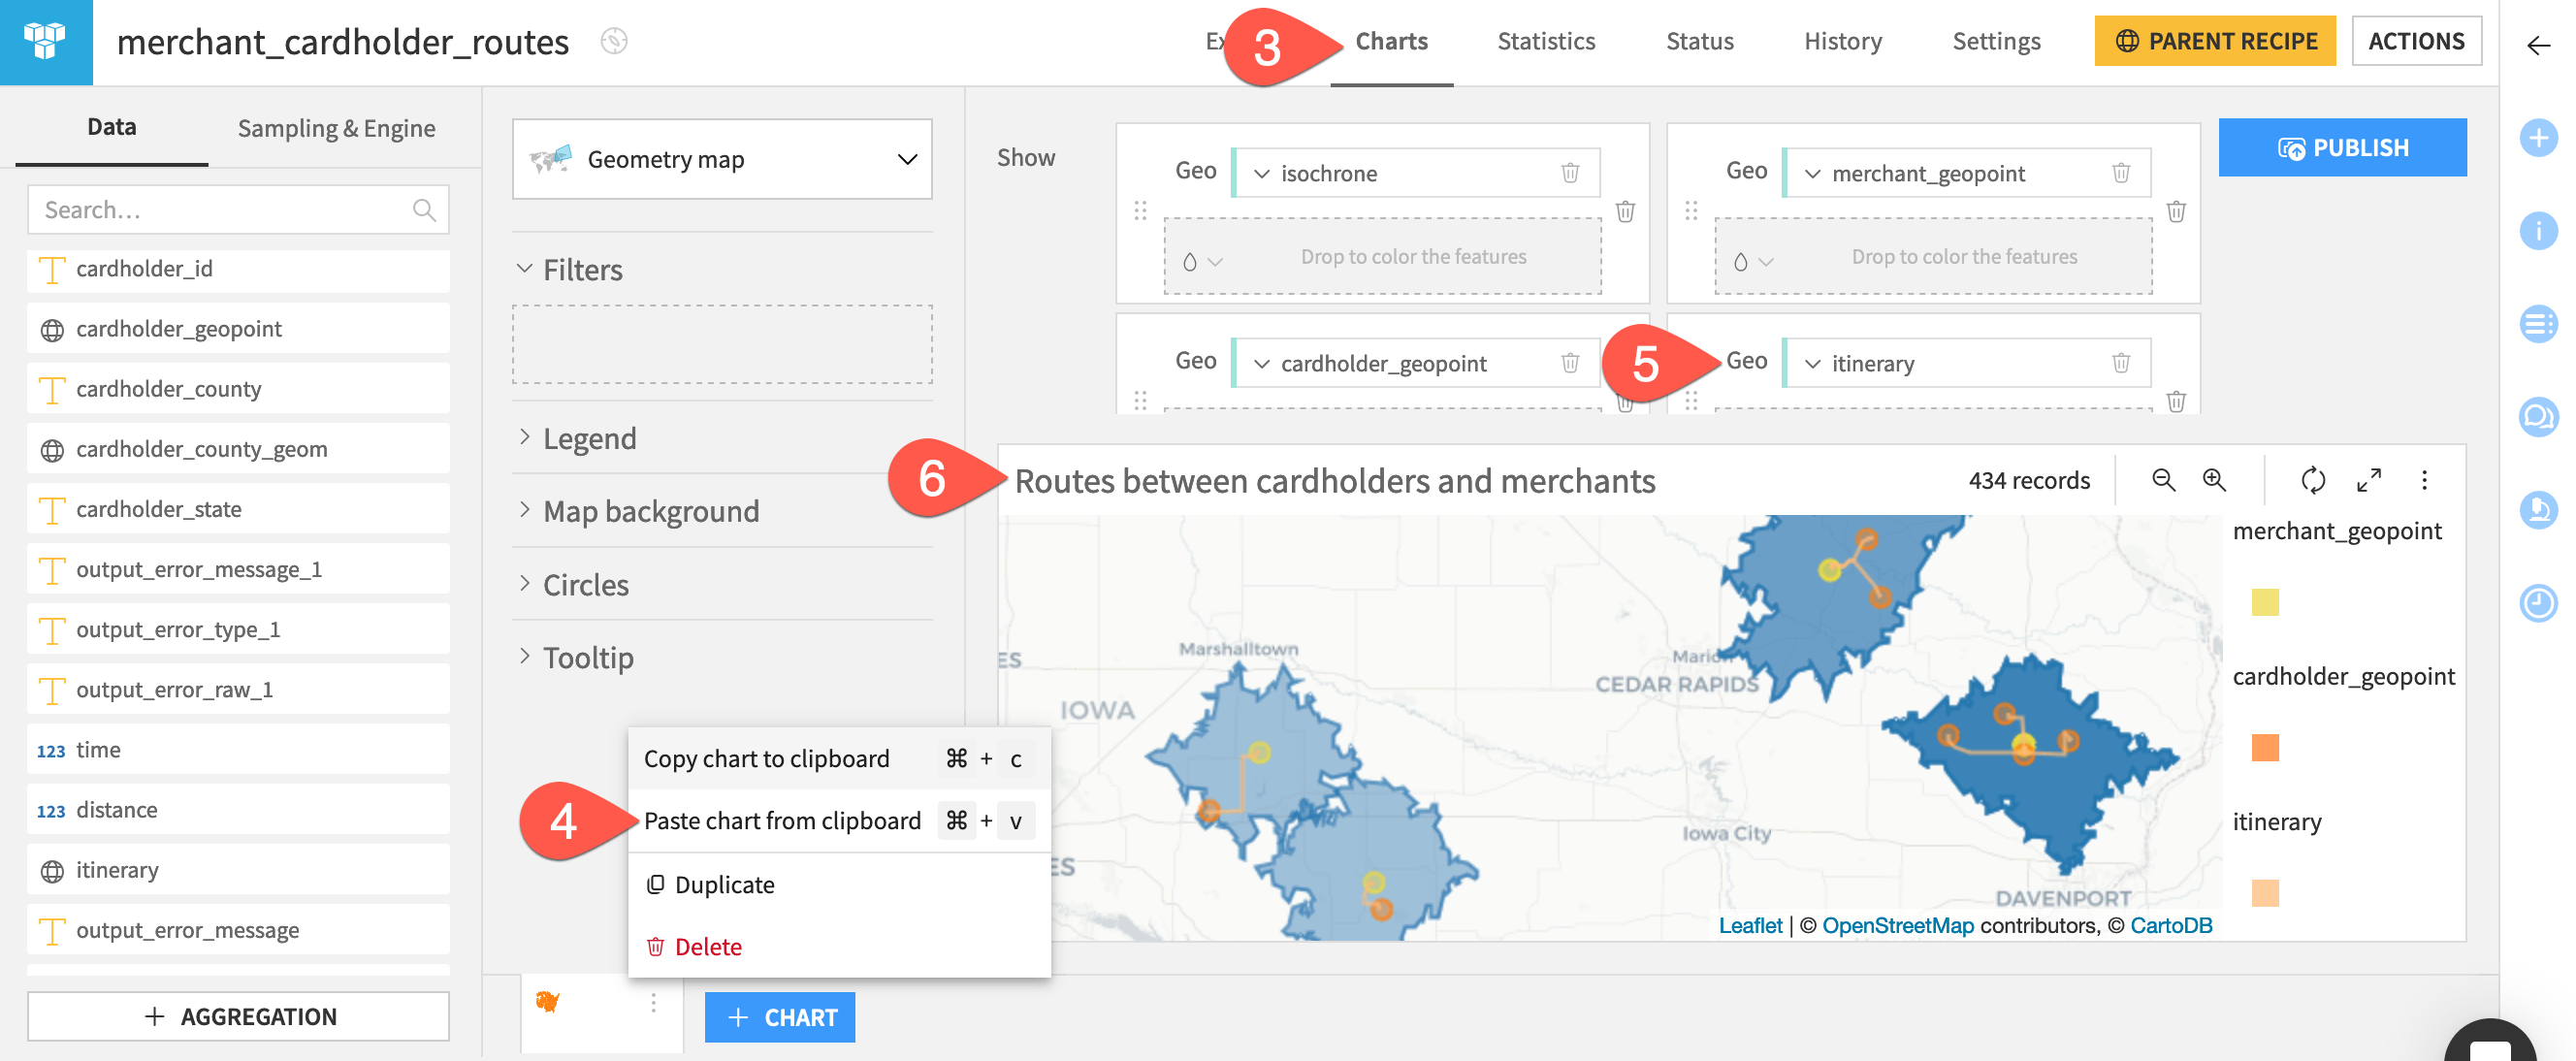
Task: Open the Geometry map chart type dropdown
Action: pos(722,159)
